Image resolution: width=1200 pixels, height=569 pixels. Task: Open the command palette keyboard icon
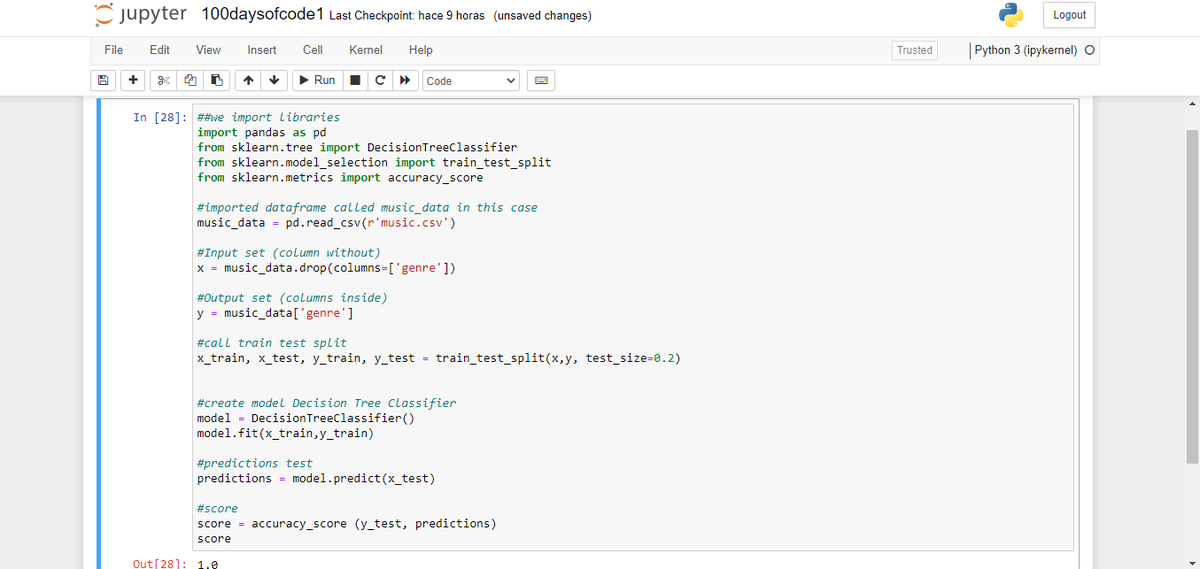[541, 80]
